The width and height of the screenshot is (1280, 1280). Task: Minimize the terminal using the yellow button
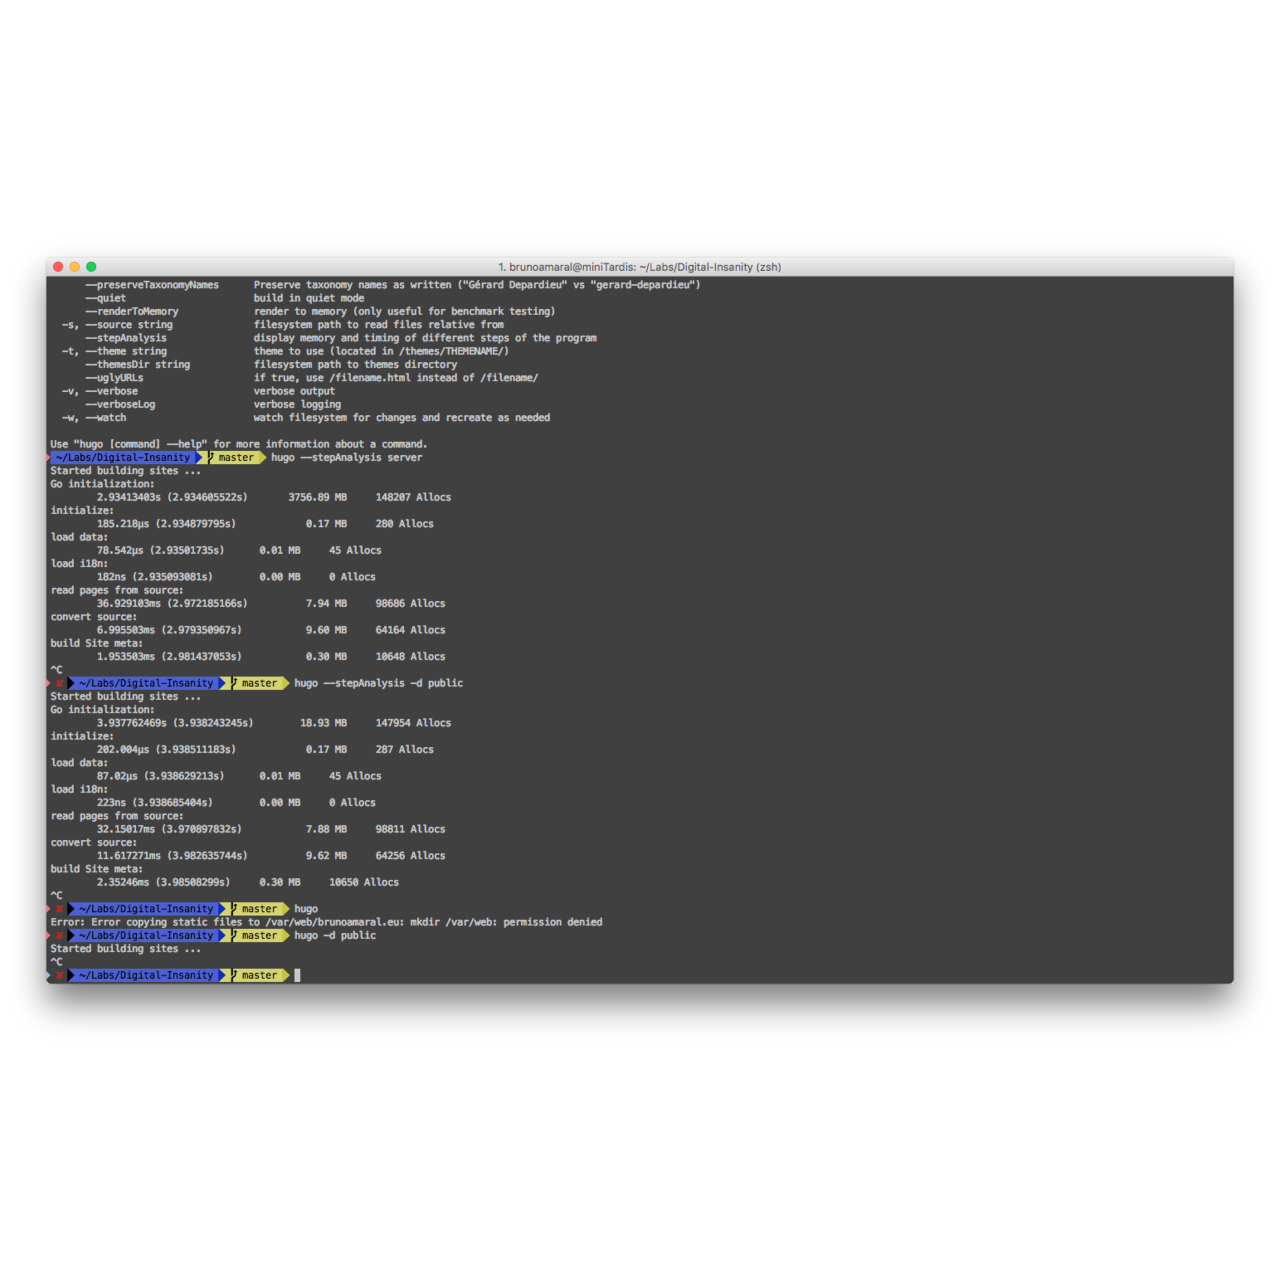[74, 267]
